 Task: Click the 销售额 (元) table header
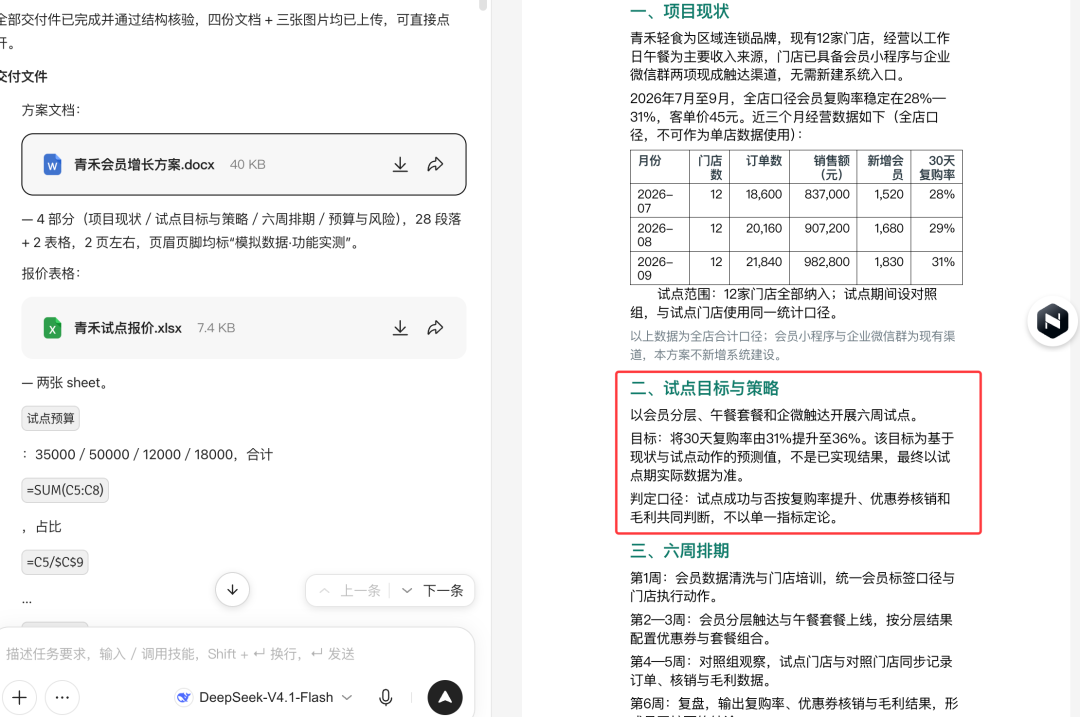(822, 167)
